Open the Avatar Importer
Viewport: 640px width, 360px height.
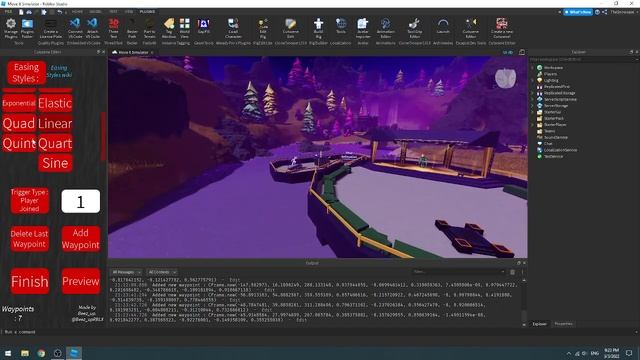pyautogui.click(x=363, y=28)
